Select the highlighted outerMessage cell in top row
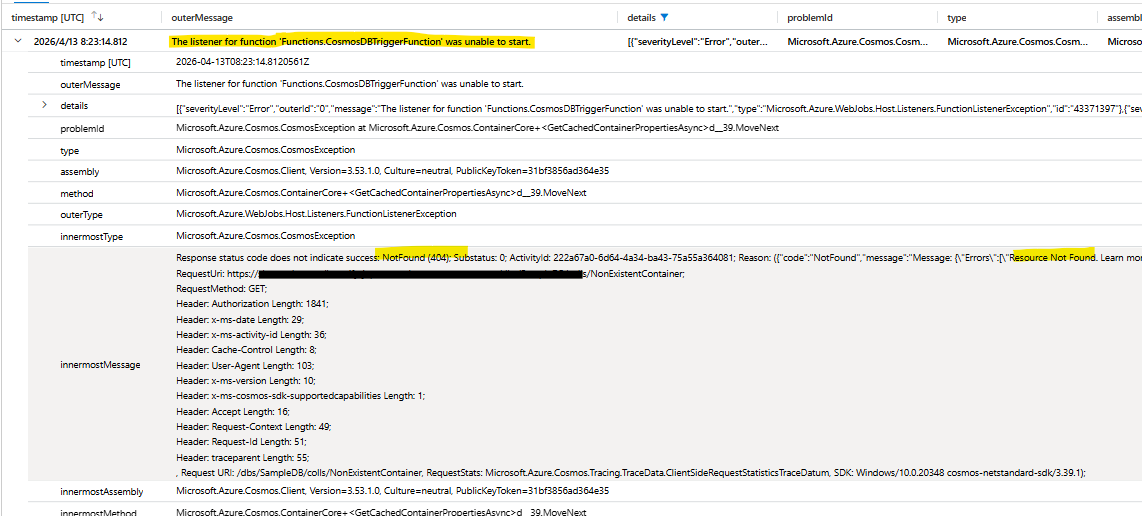This screenshot has height=516, width=1142. click(351, 42)
